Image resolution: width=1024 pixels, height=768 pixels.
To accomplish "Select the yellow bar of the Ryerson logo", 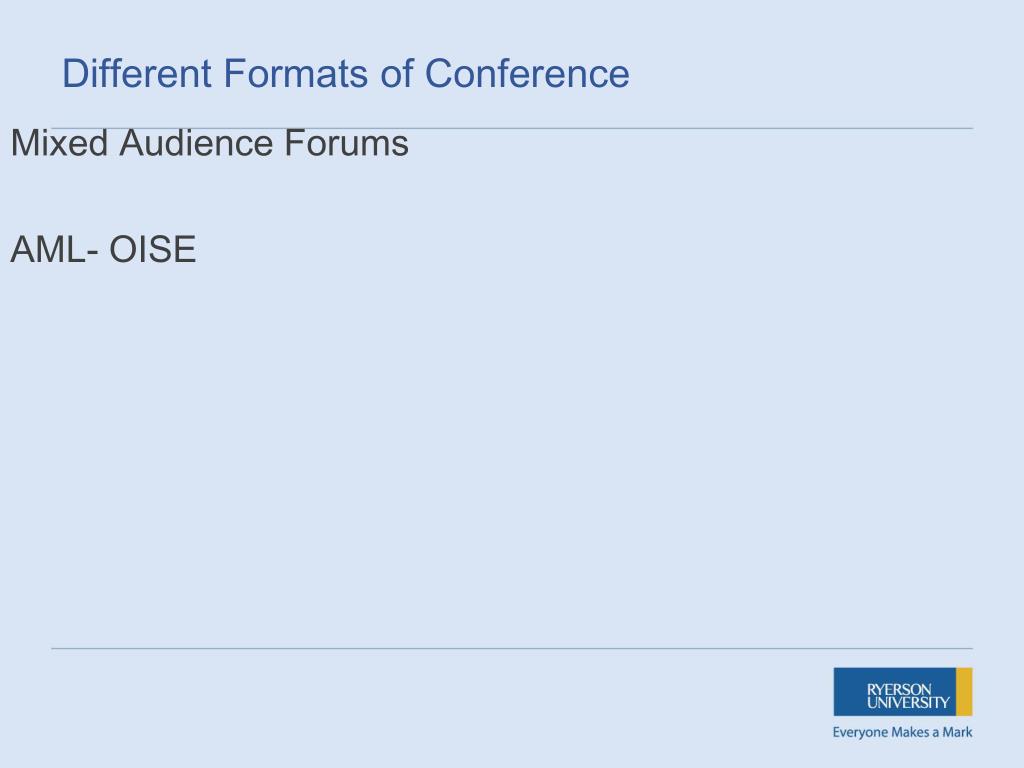I will click(x=964, y=692).
